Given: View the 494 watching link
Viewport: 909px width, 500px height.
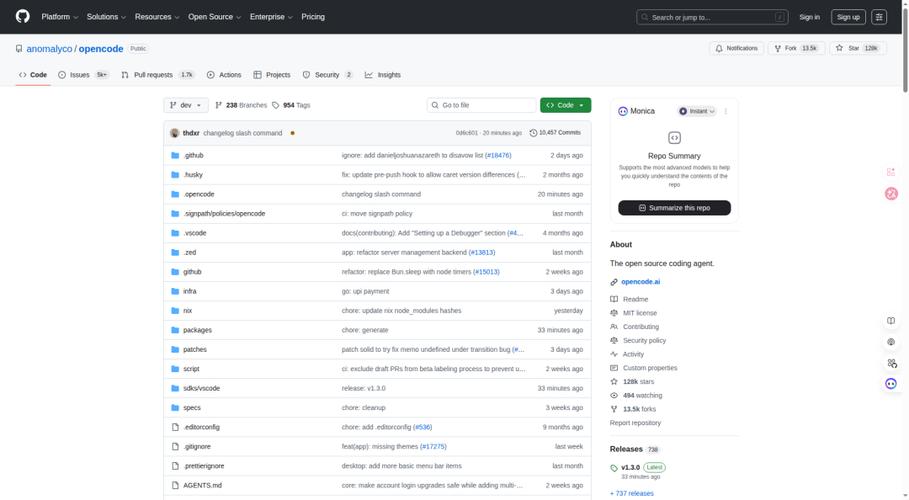Looking at the screenshot, I should (x=642, y=396).
